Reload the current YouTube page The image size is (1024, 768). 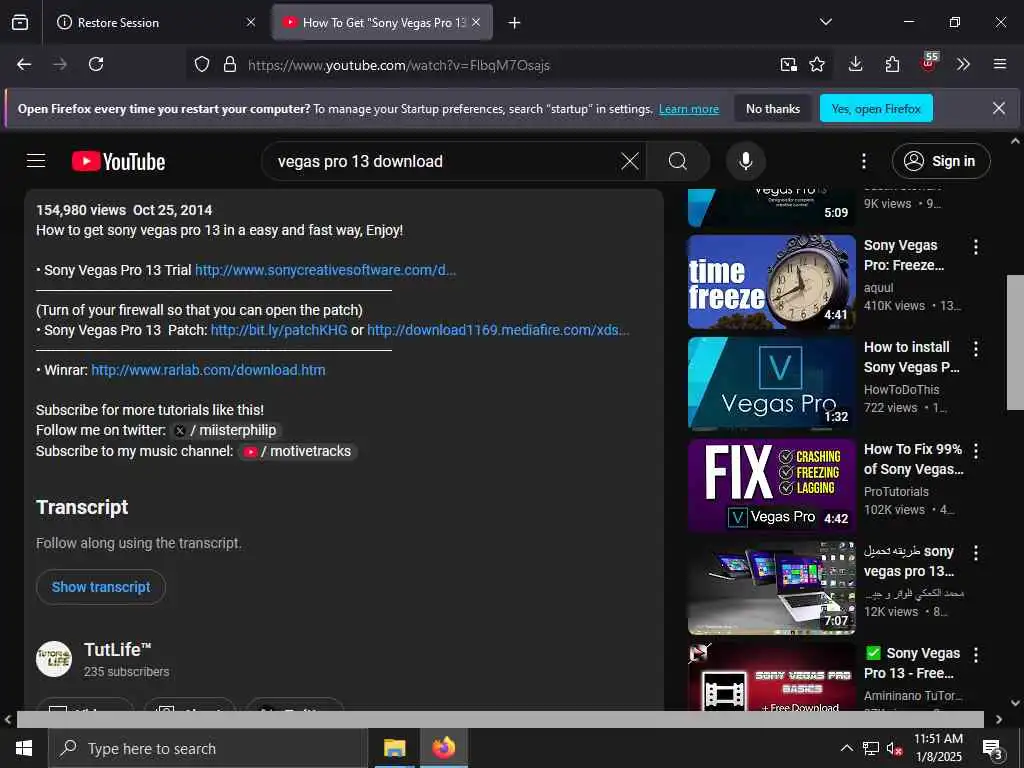[96, 64]
